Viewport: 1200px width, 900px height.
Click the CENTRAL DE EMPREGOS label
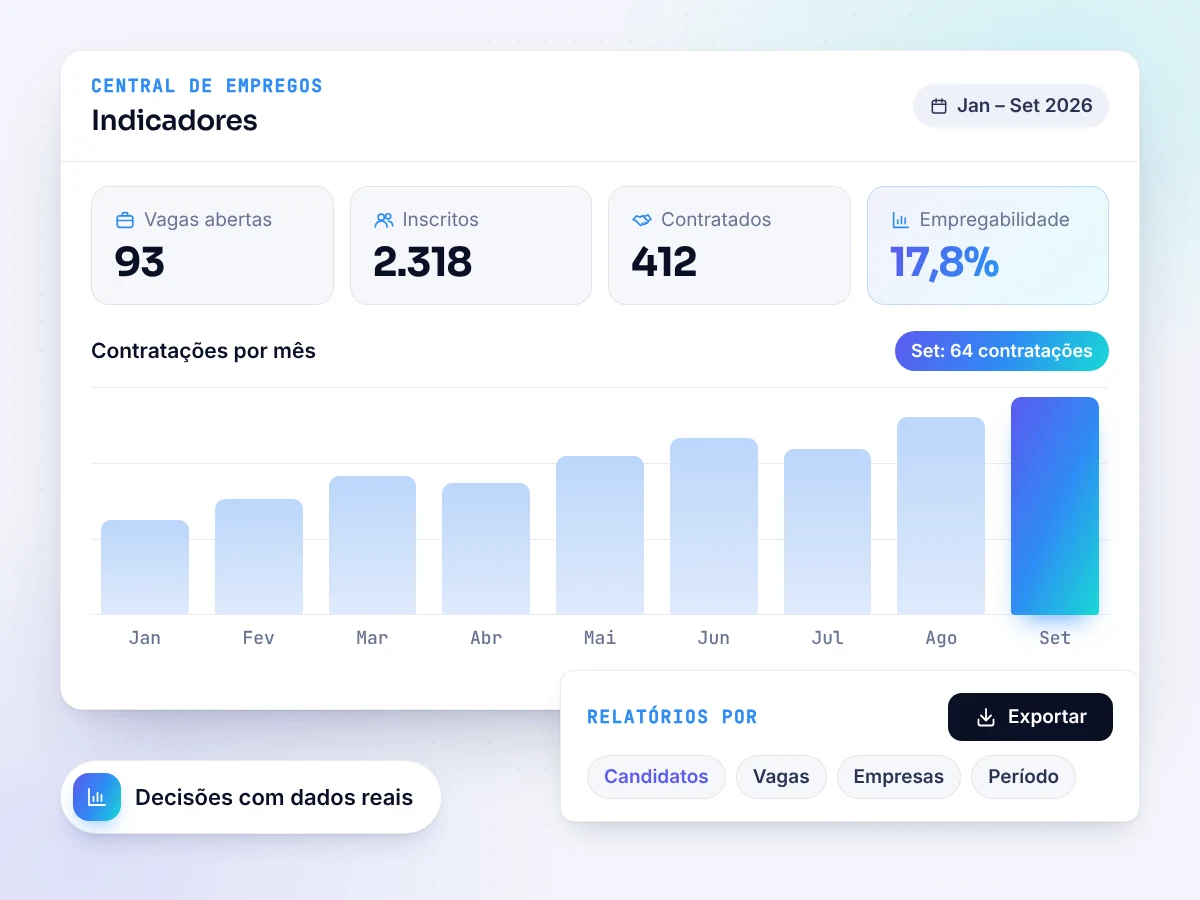[x=207, y=86]
